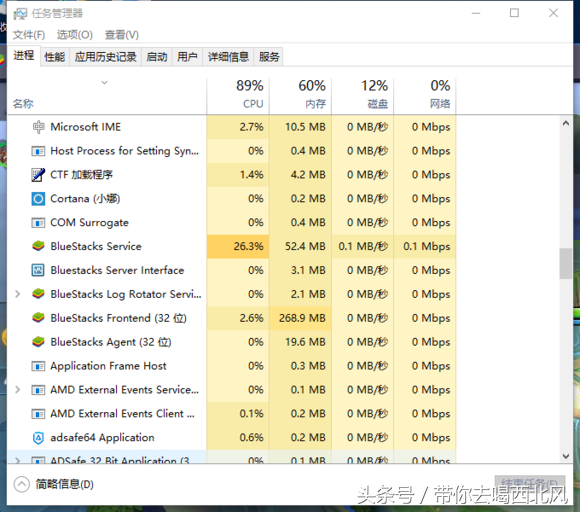Viewport: 580px width, 512px height.
Task: Expand the ADSafe 32 Bit Application row
Action: click(x=17, y=460)
